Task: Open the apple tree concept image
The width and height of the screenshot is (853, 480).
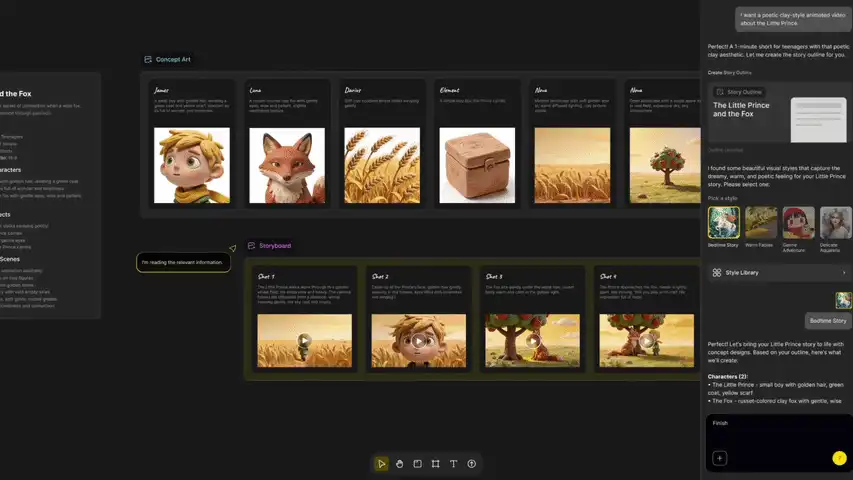Action: pos(665,165)
